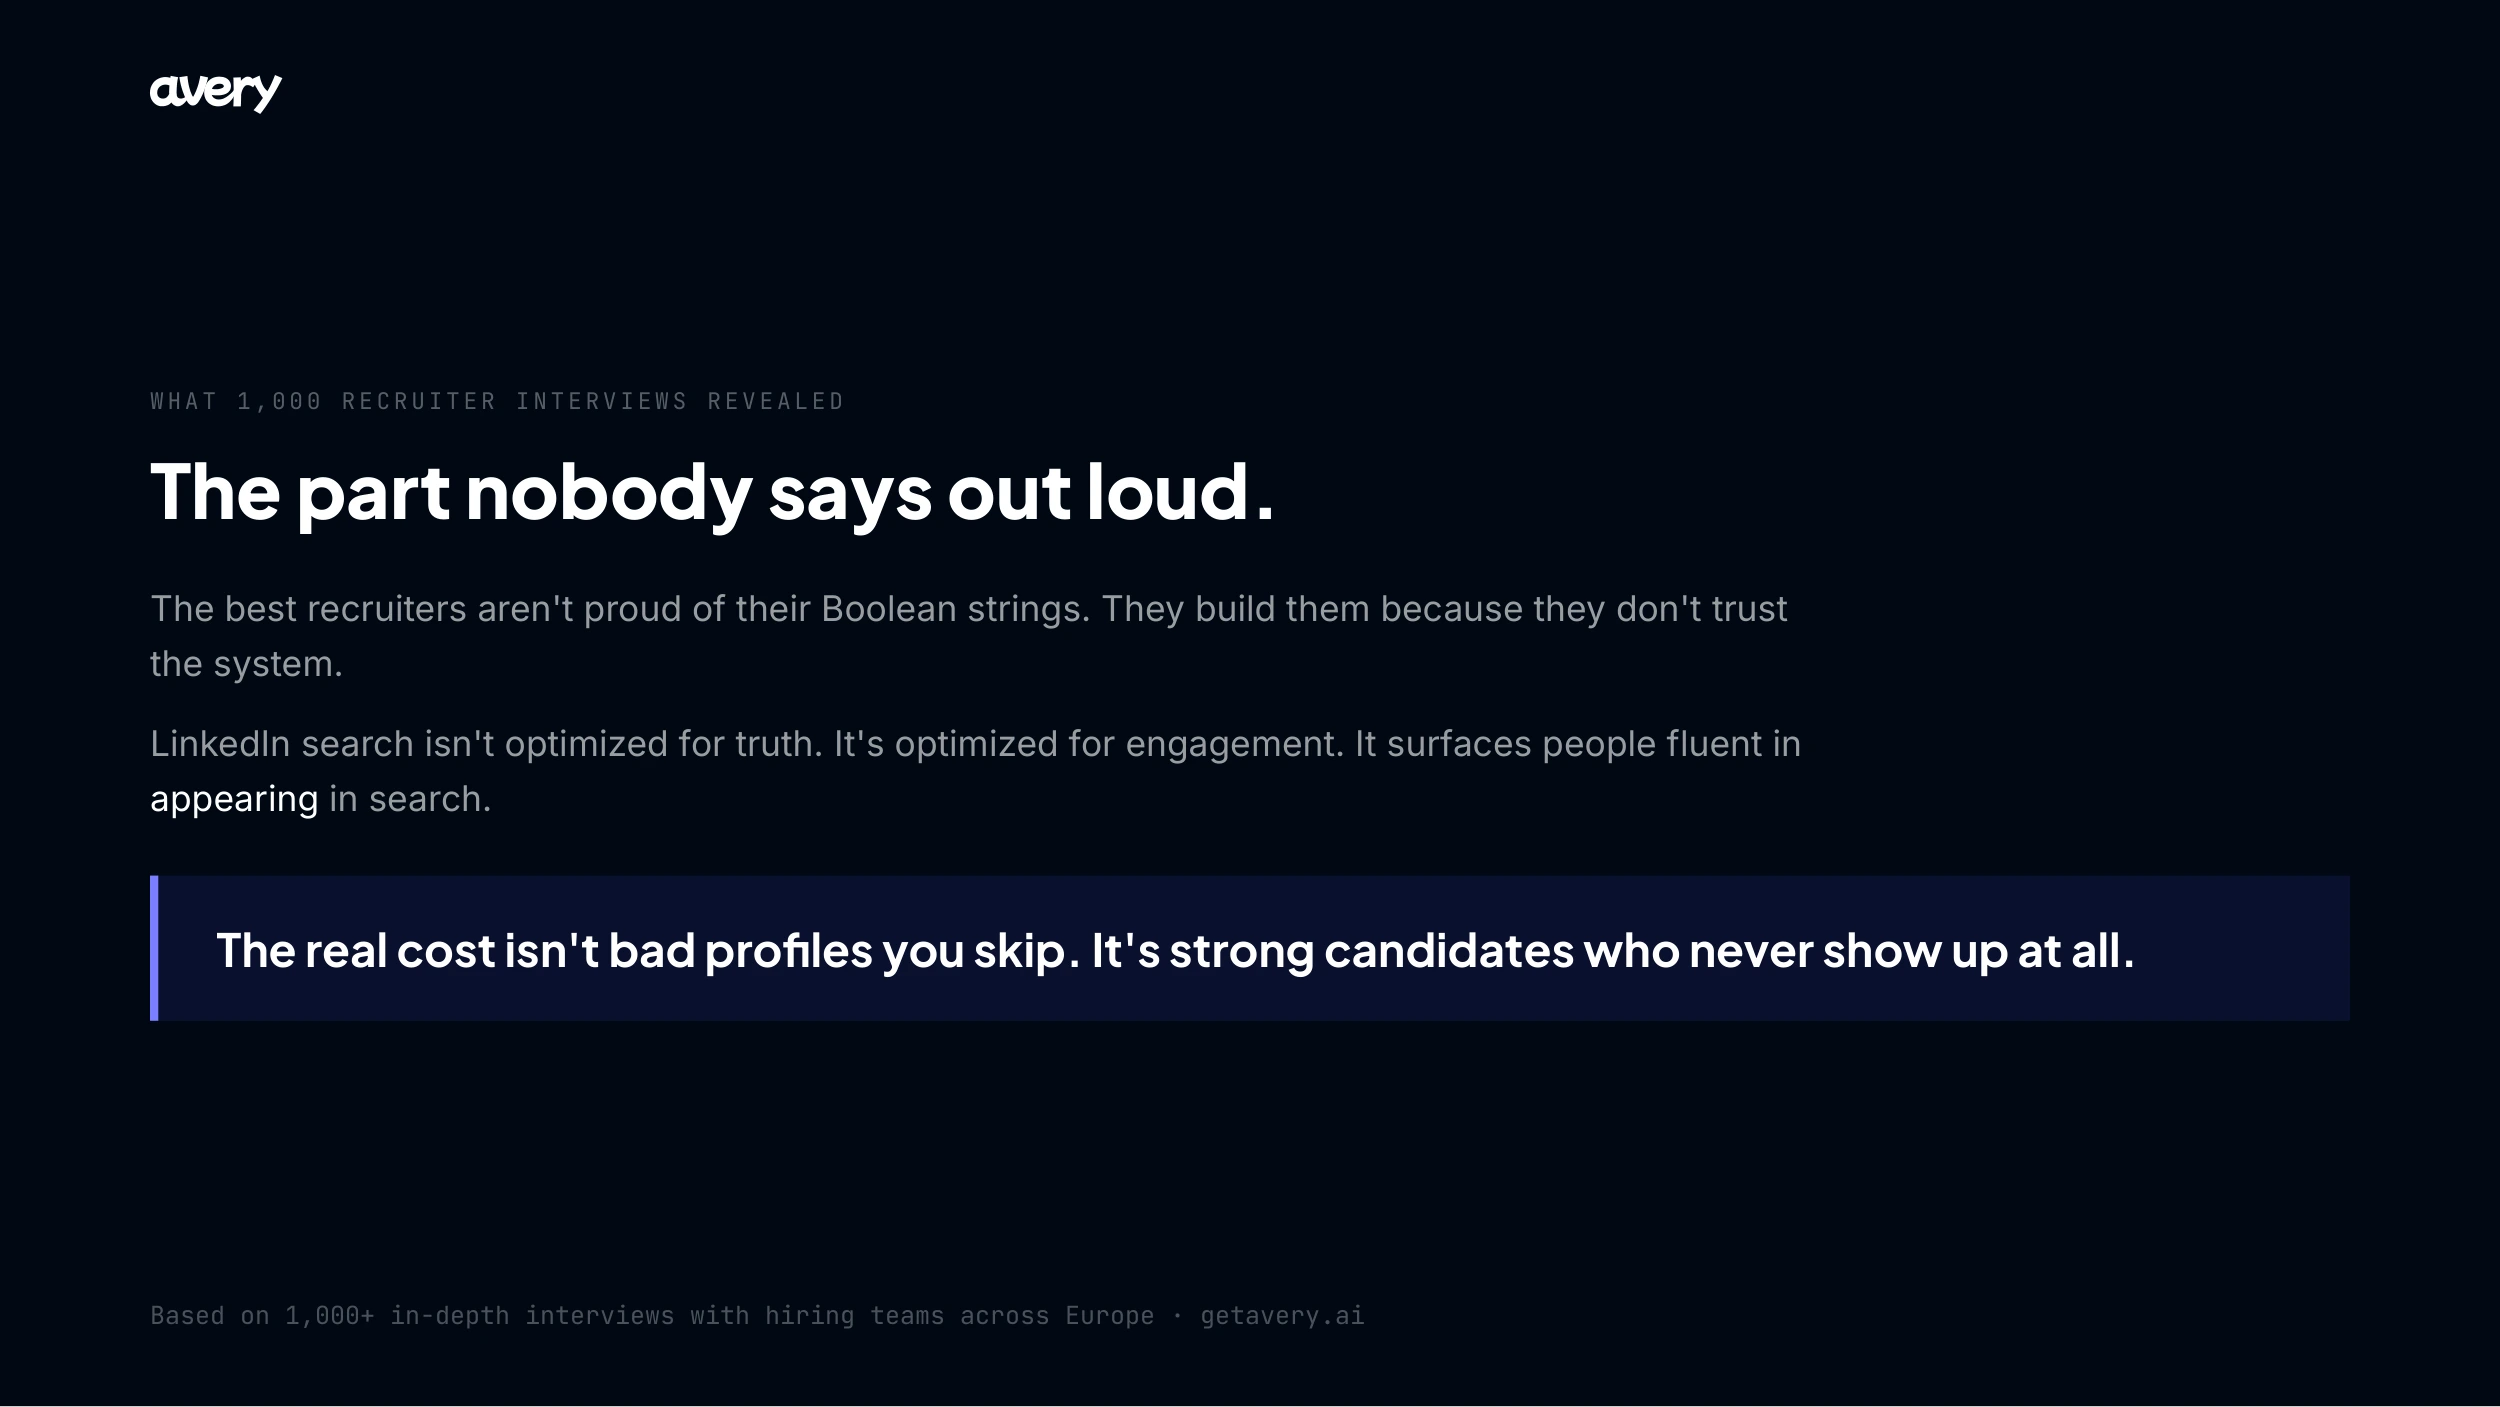The image size is (2500, 1407).
Task: Open the getavery.ai link in the footer
Action: point(1282,1315)
